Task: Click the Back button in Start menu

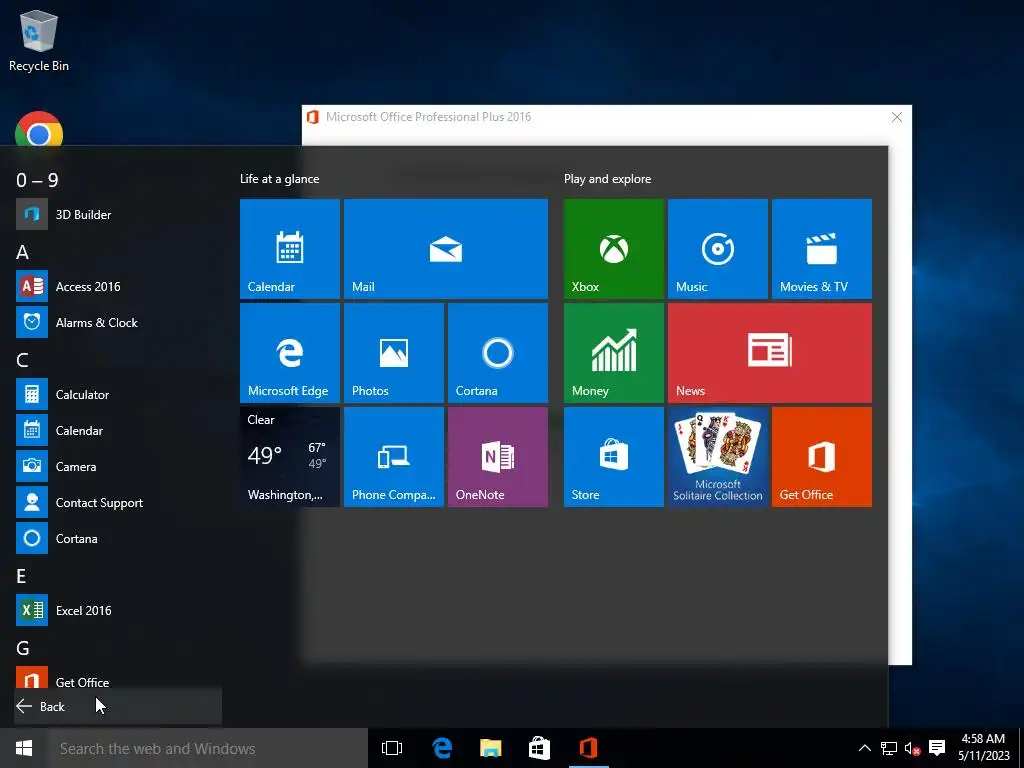Action: pos(118,706)
